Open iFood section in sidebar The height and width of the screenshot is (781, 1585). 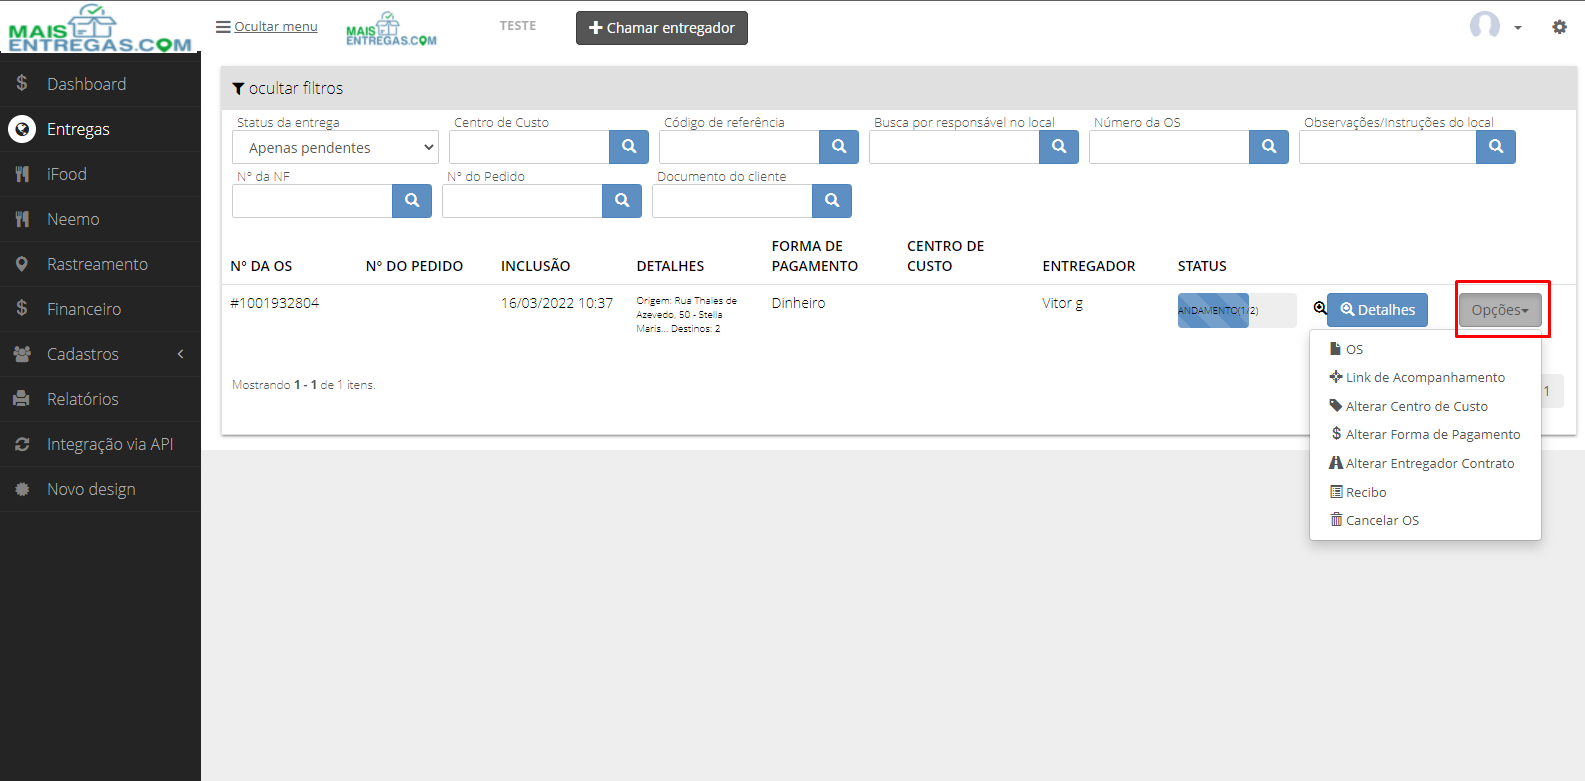pos(100,174)
